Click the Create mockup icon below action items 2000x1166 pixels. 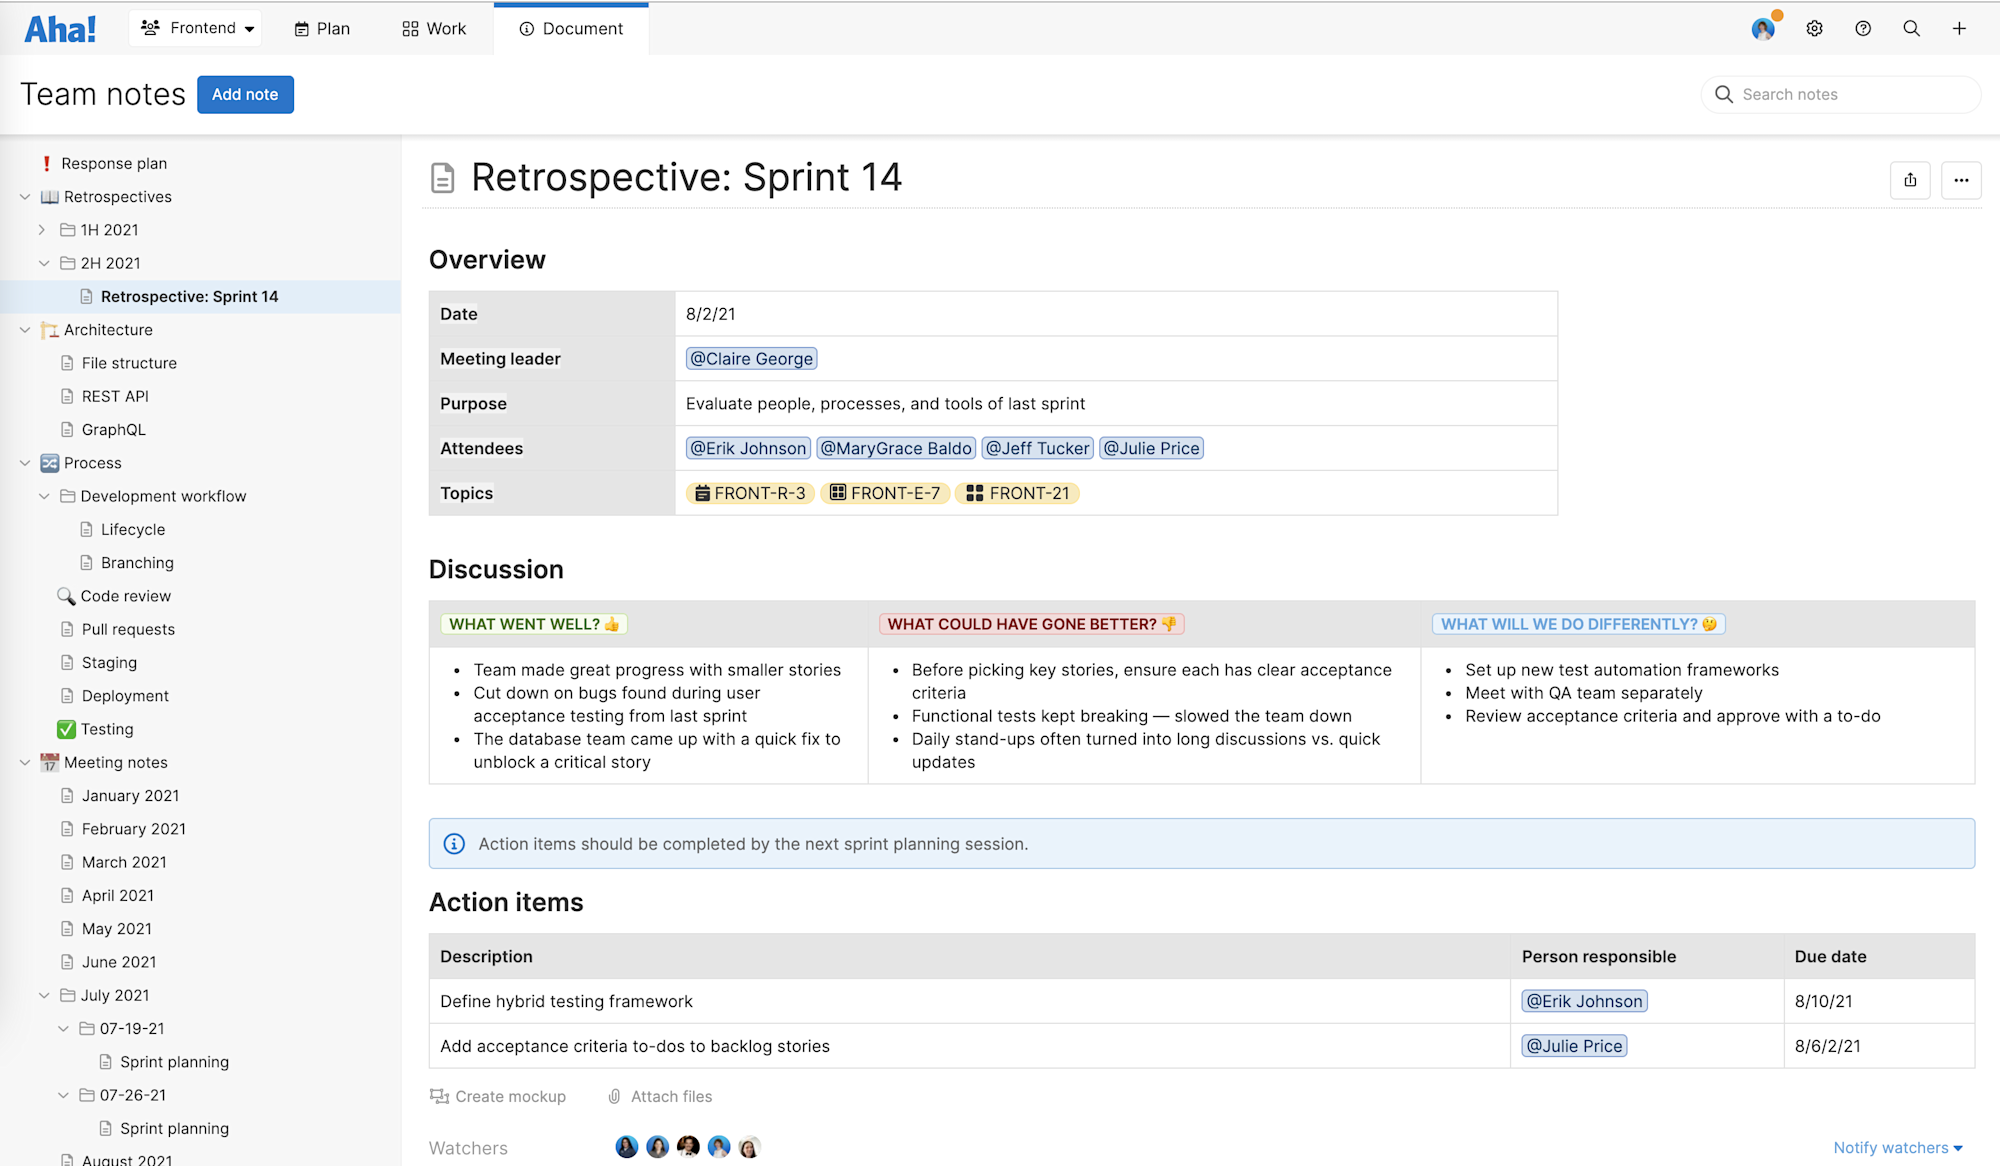click(x=440, y=1096)
